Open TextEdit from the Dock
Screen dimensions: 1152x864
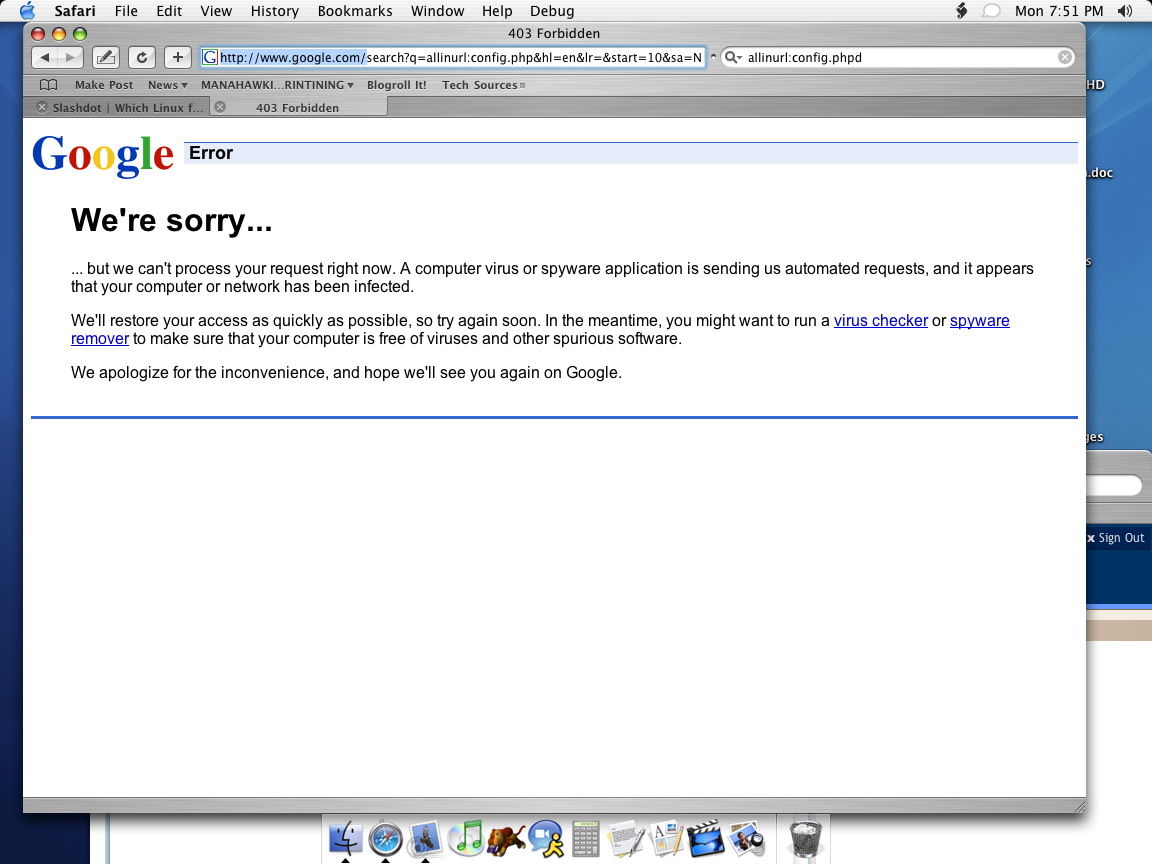tap(626, 839)
